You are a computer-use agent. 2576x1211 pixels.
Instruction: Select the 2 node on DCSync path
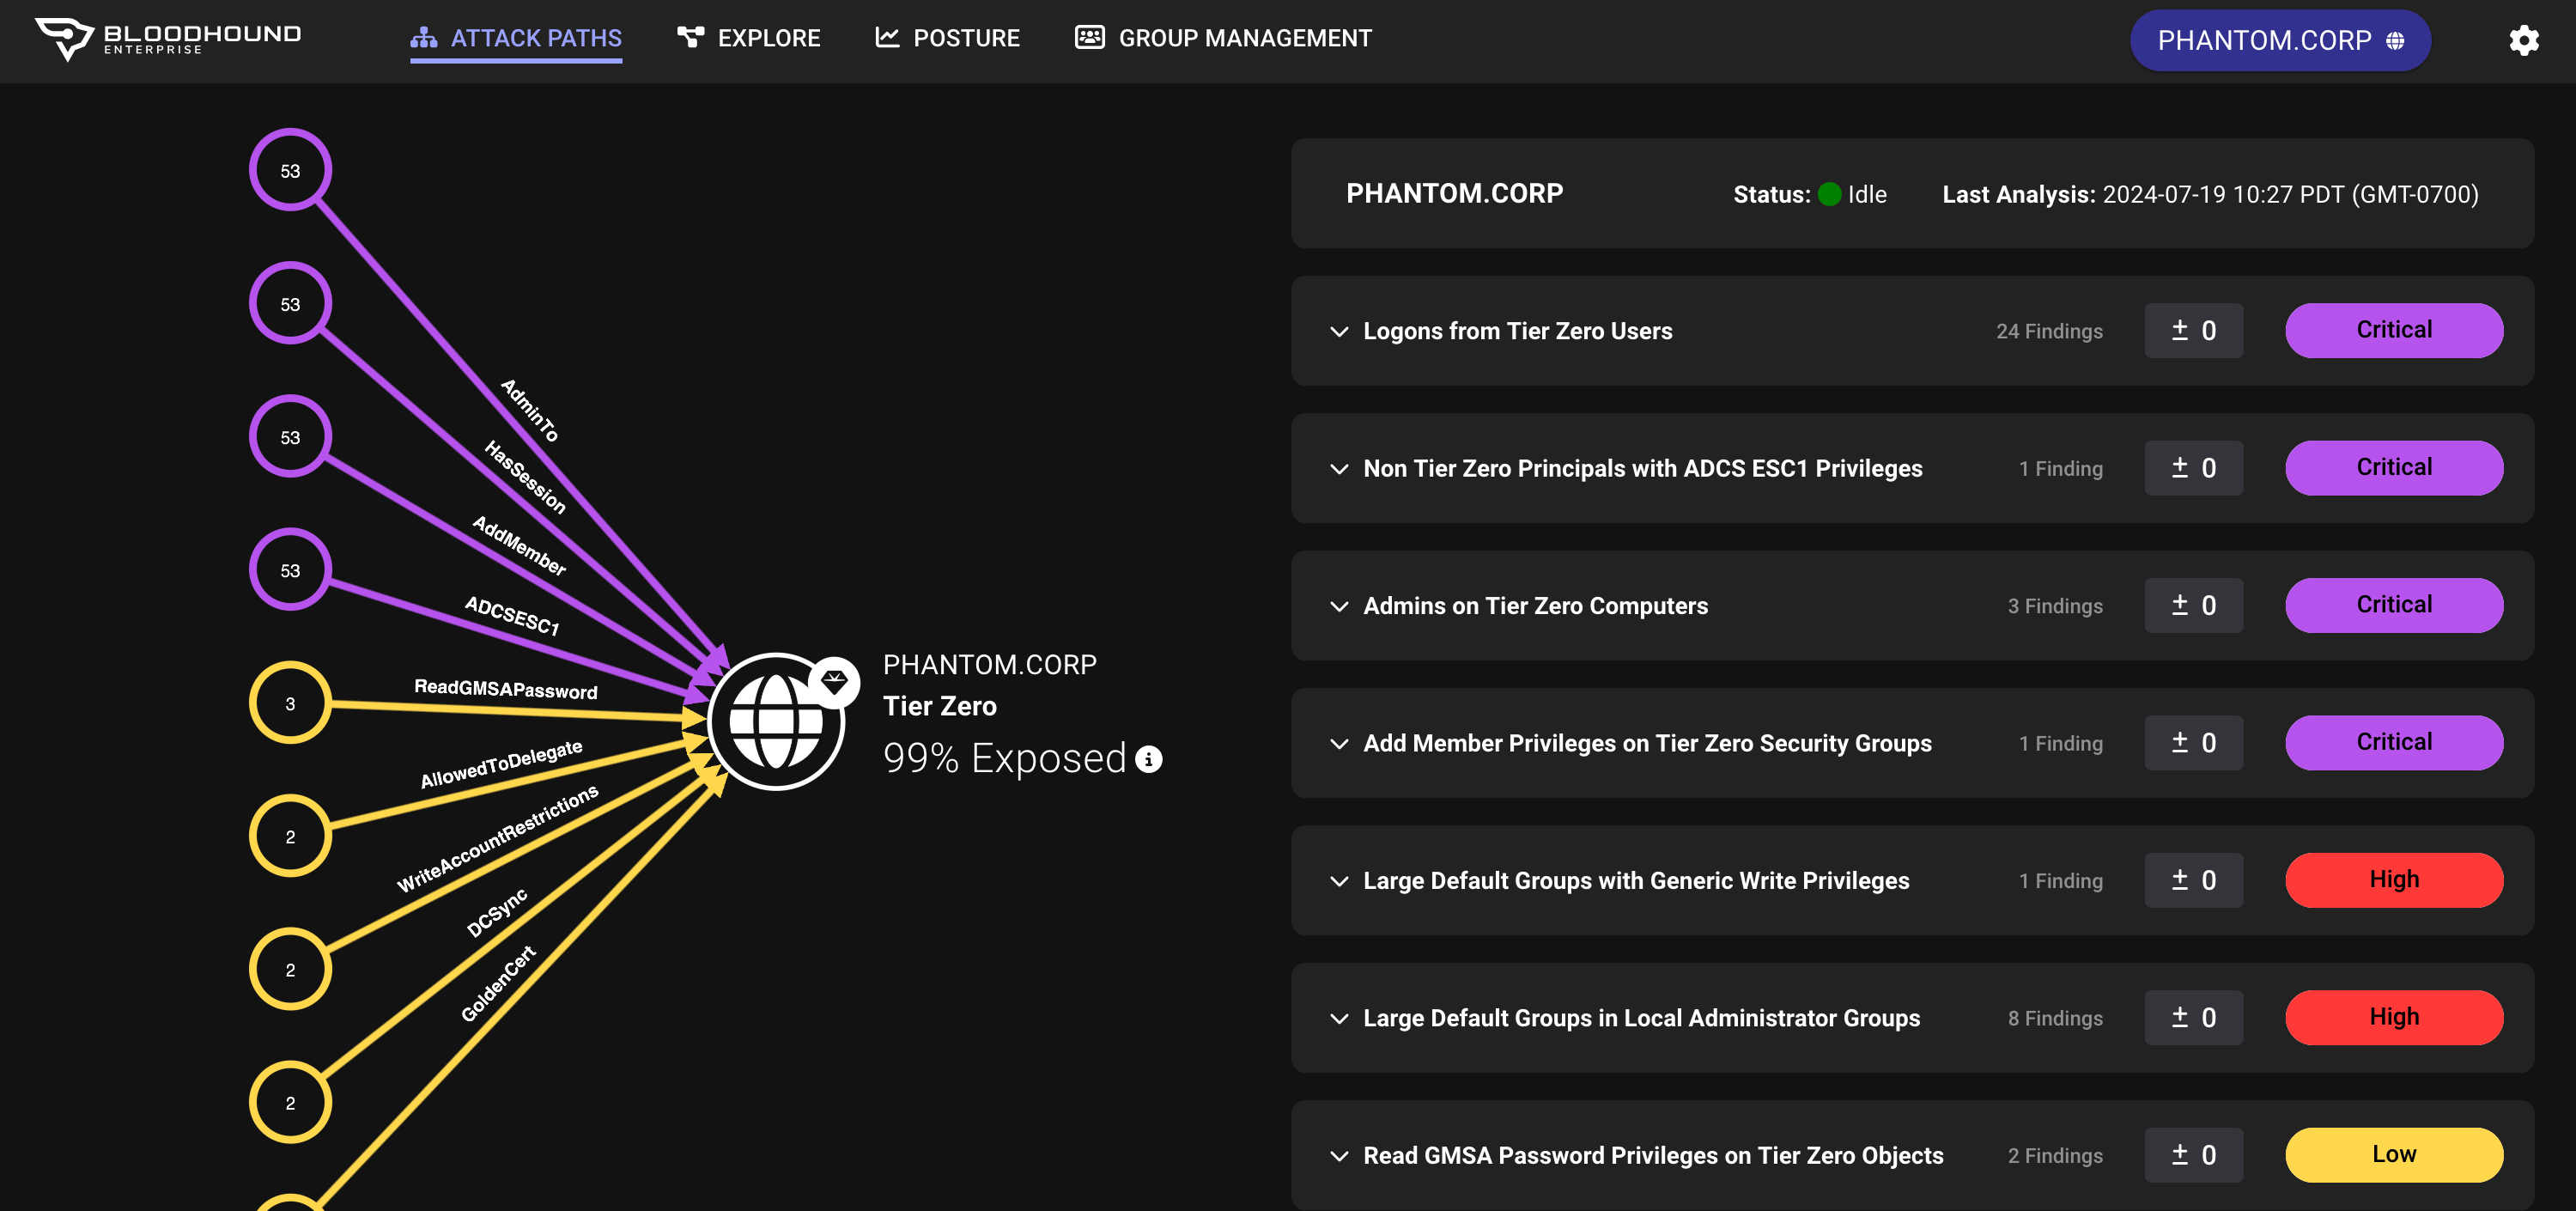tap(290, 1102)
